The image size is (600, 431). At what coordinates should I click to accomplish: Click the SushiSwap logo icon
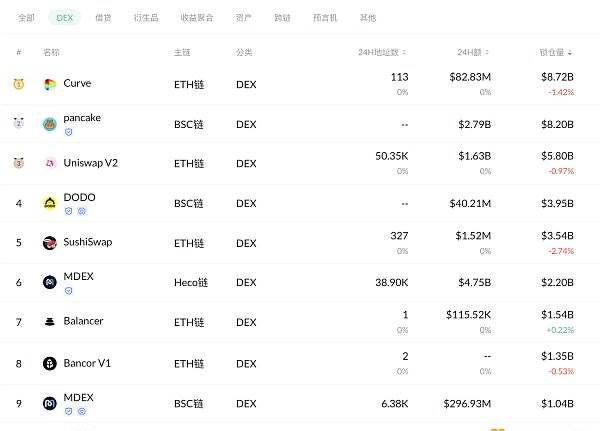[x=50, y=243]
